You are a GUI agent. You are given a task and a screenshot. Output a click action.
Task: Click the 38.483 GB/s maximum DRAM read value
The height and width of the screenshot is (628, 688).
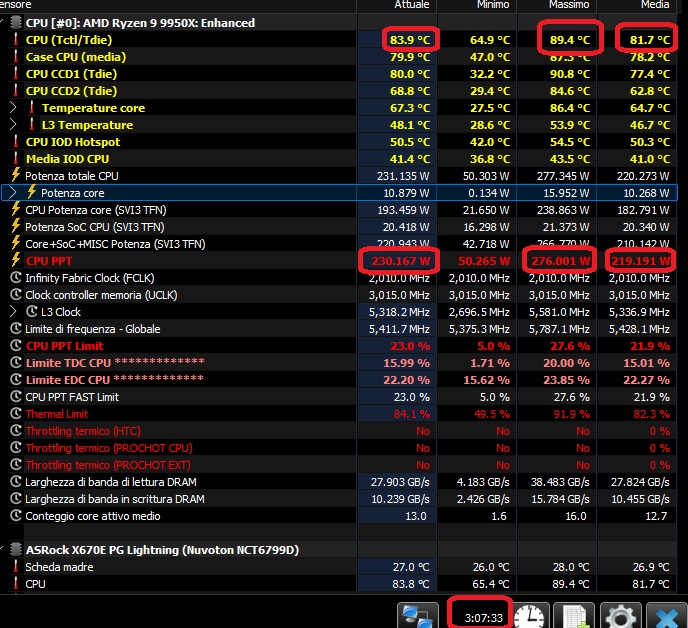click(x=560, y=482)
